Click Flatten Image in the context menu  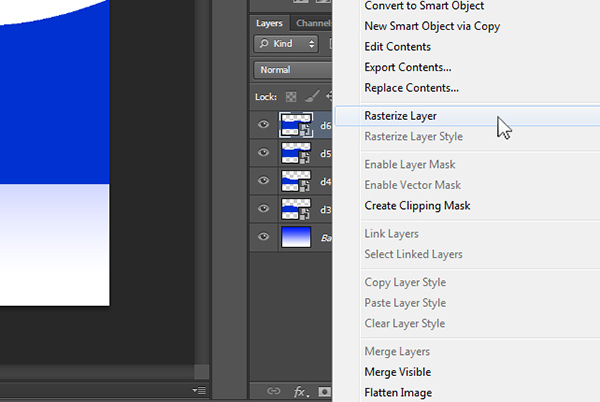click(398, 392)
